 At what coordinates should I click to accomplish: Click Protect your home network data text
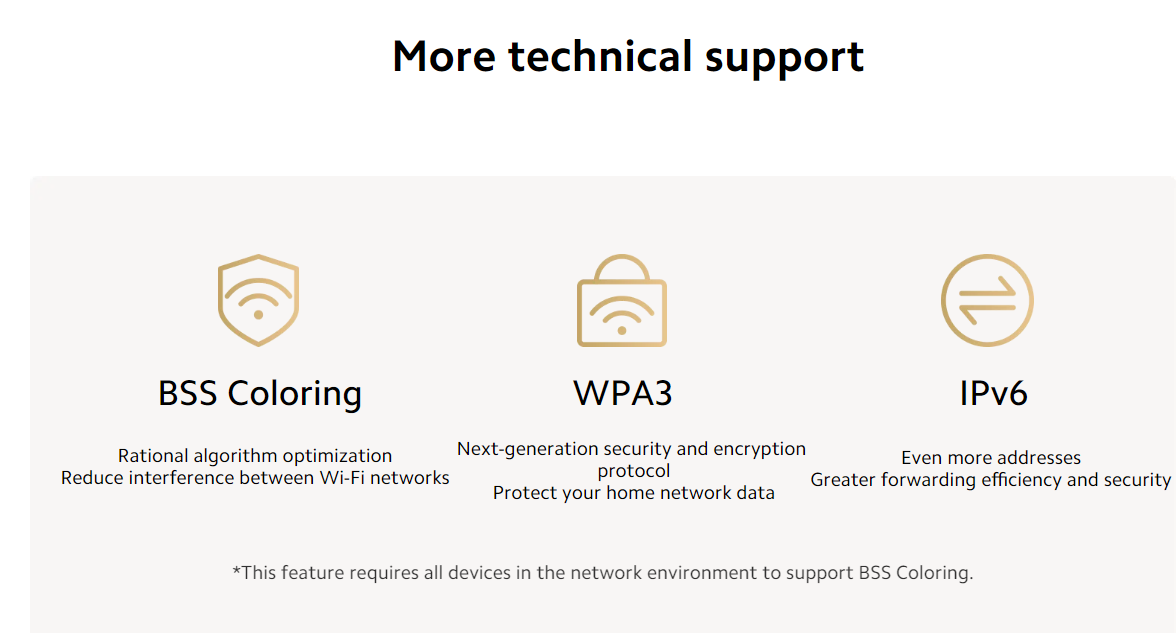[634, 493]
